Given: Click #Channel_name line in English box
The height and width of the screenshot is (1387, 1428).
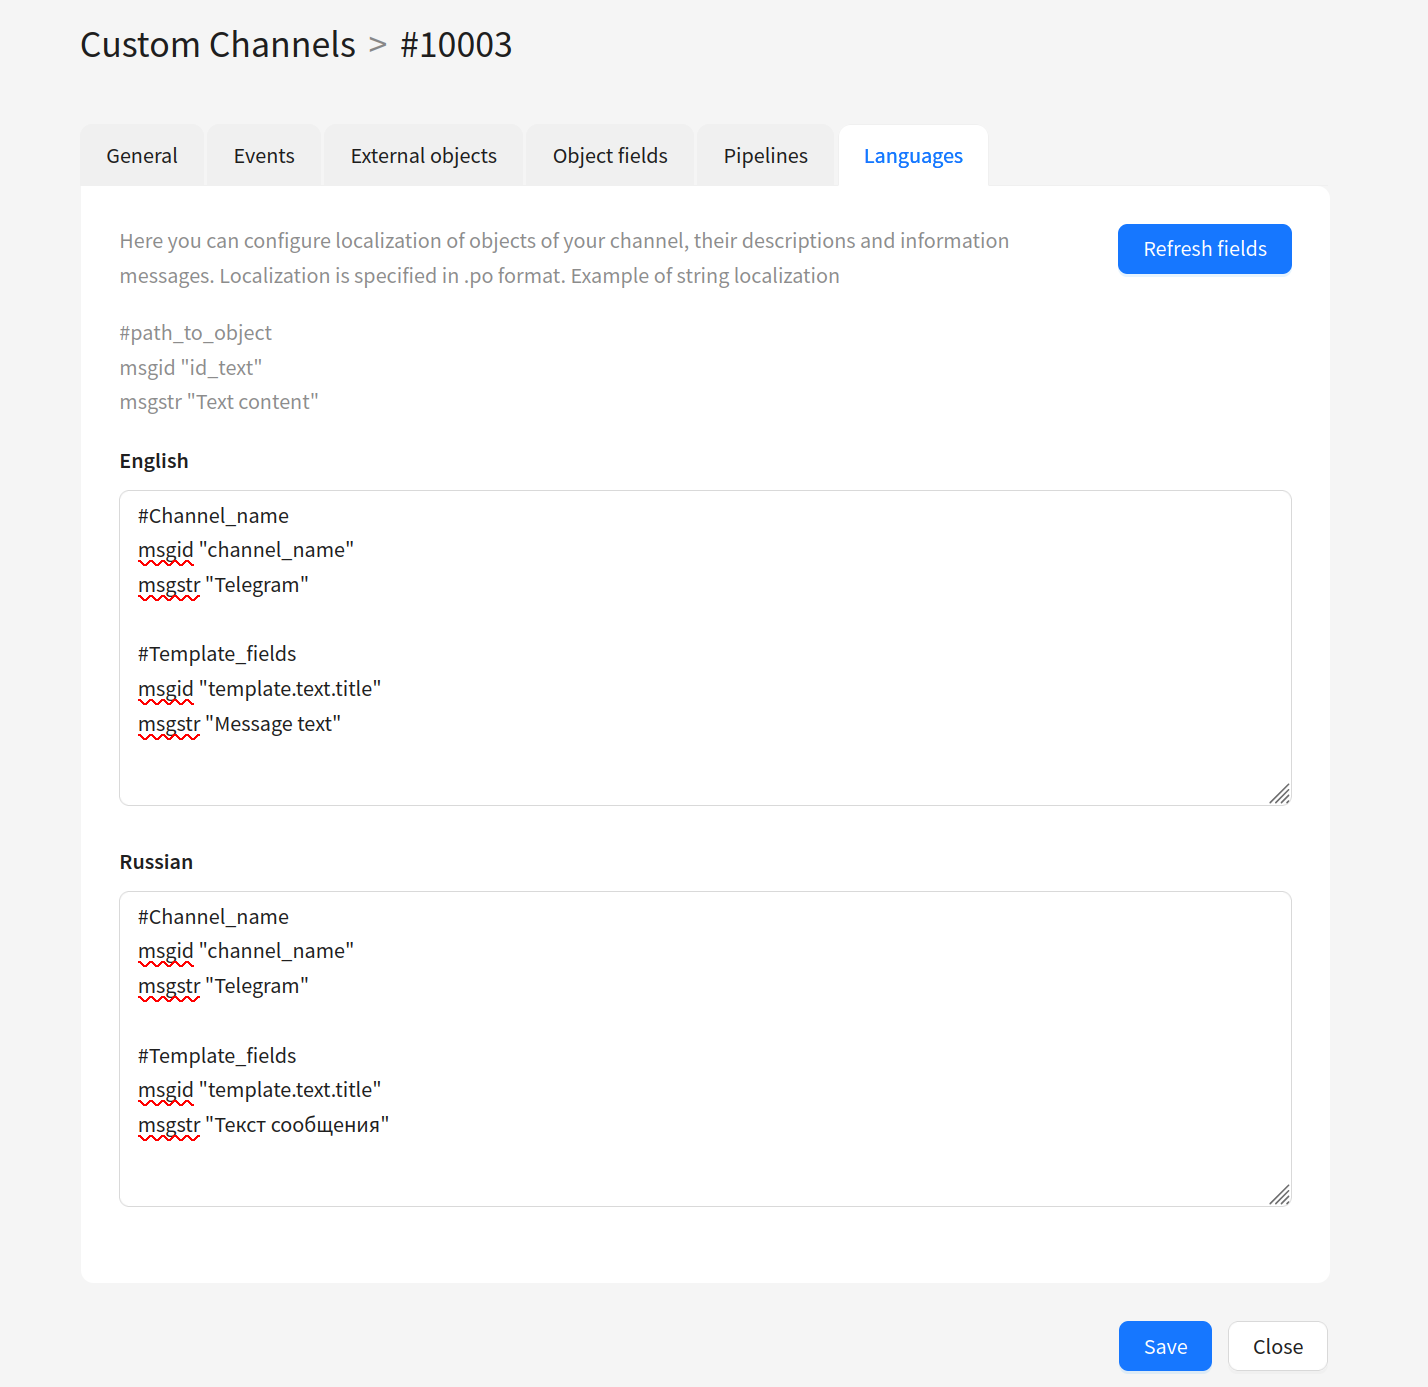Looking at the screenshot, I should pos(213,516).
